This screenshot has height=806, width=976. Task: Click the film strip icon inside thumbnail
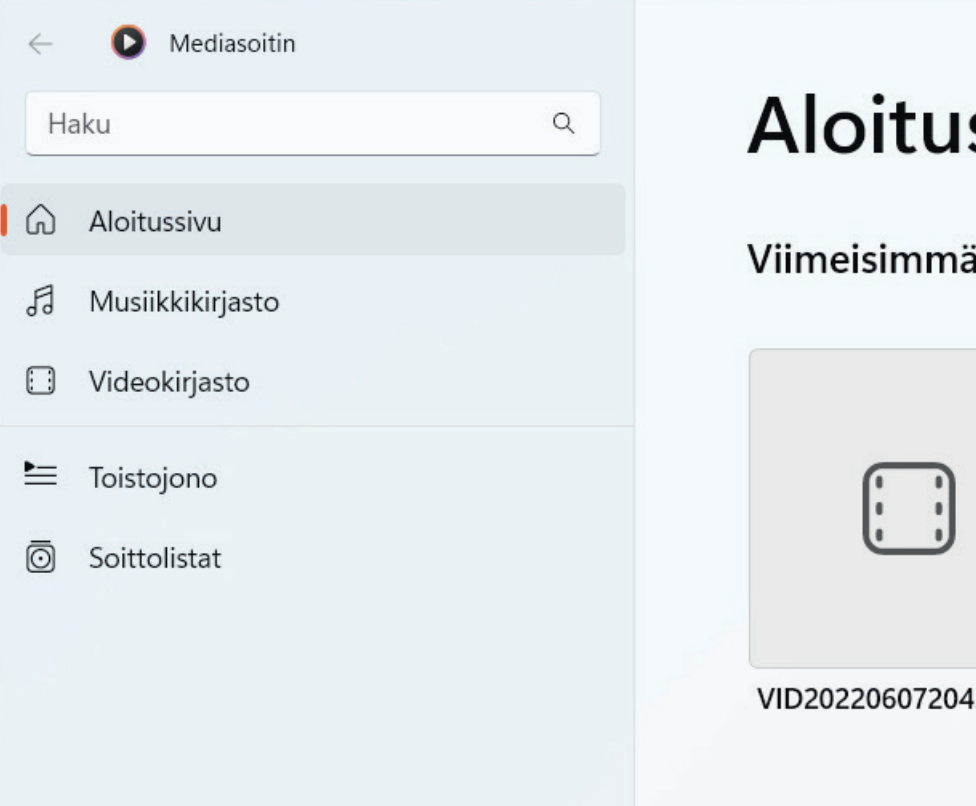point(908,508)
